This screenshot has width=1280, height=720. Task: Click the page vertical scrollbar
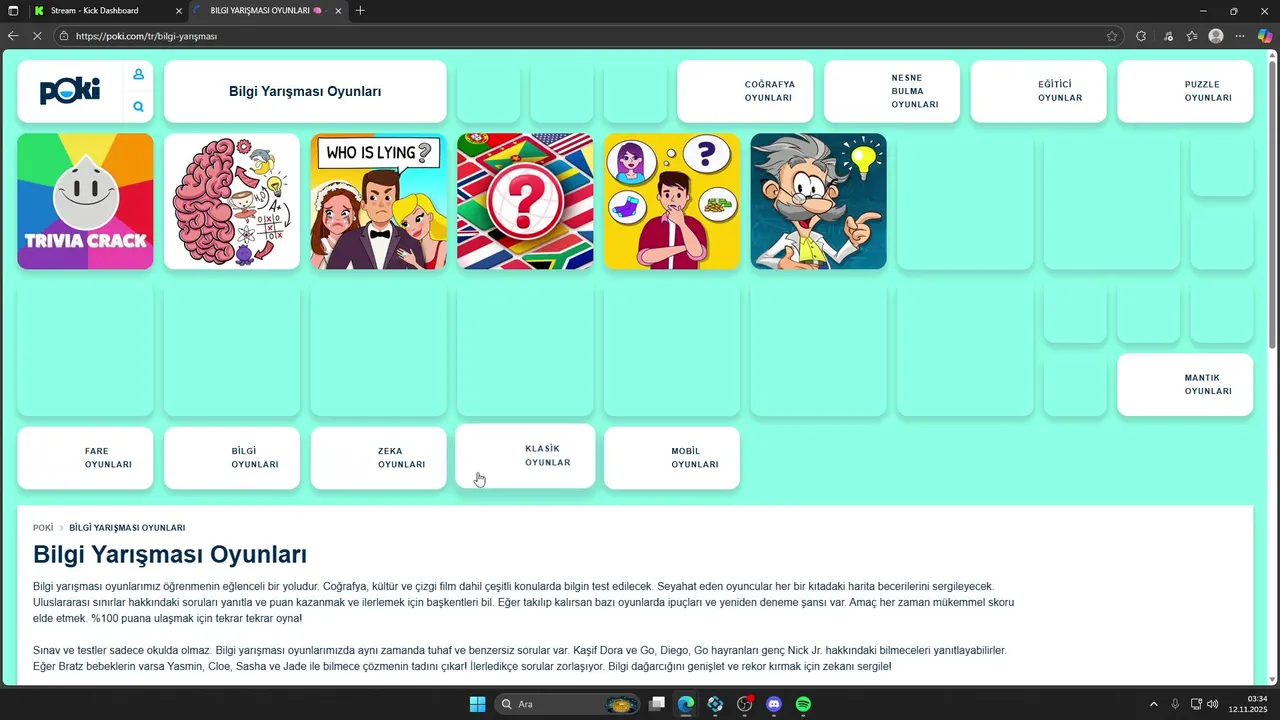point(1273,206)
